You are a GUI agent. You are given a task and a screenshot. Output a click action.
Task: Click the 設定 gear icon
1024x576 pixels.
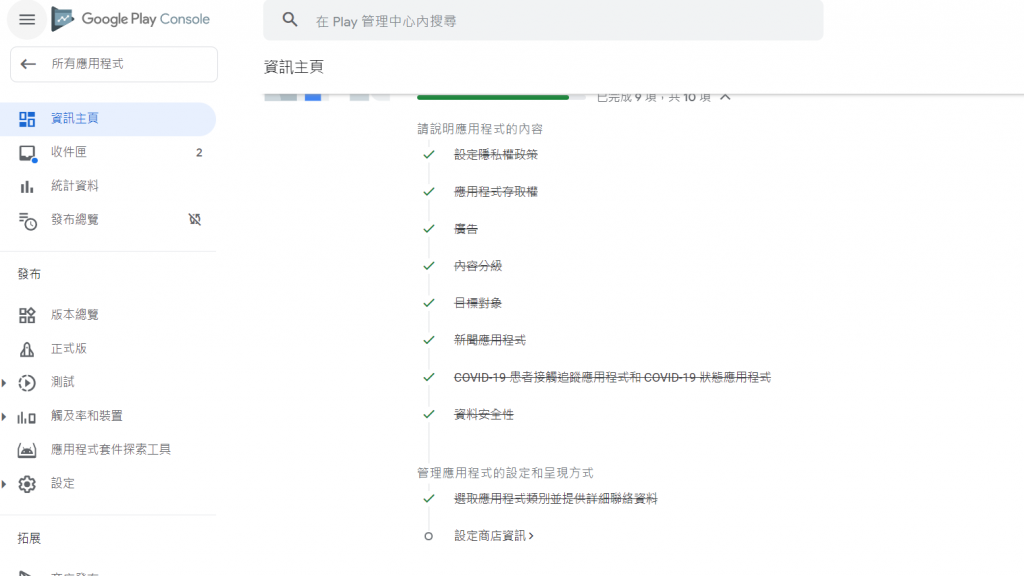(27, 484)
